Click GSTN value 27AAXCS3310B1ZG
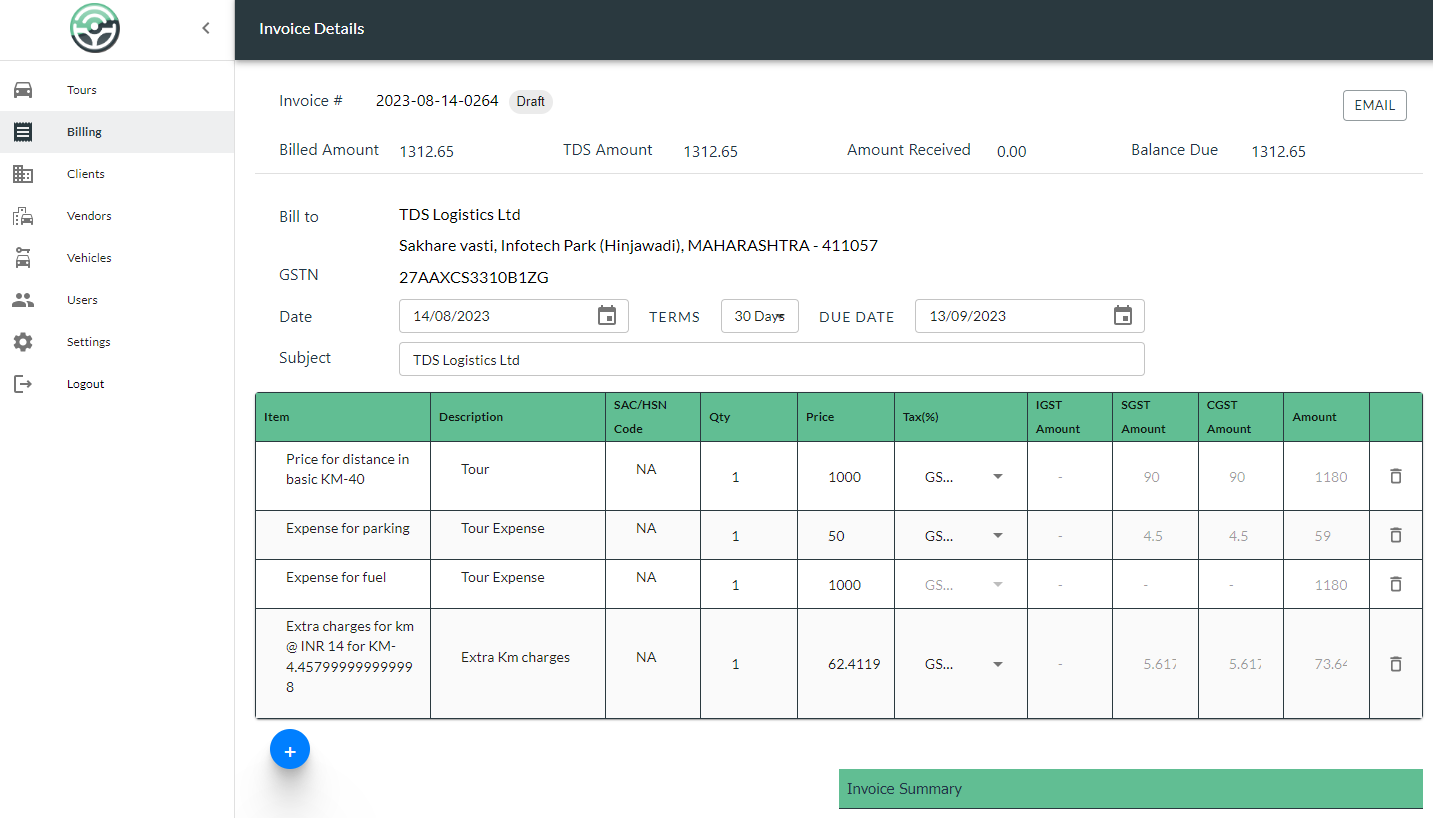Viewport: 1433px width, 818px height. click(474, 278)
